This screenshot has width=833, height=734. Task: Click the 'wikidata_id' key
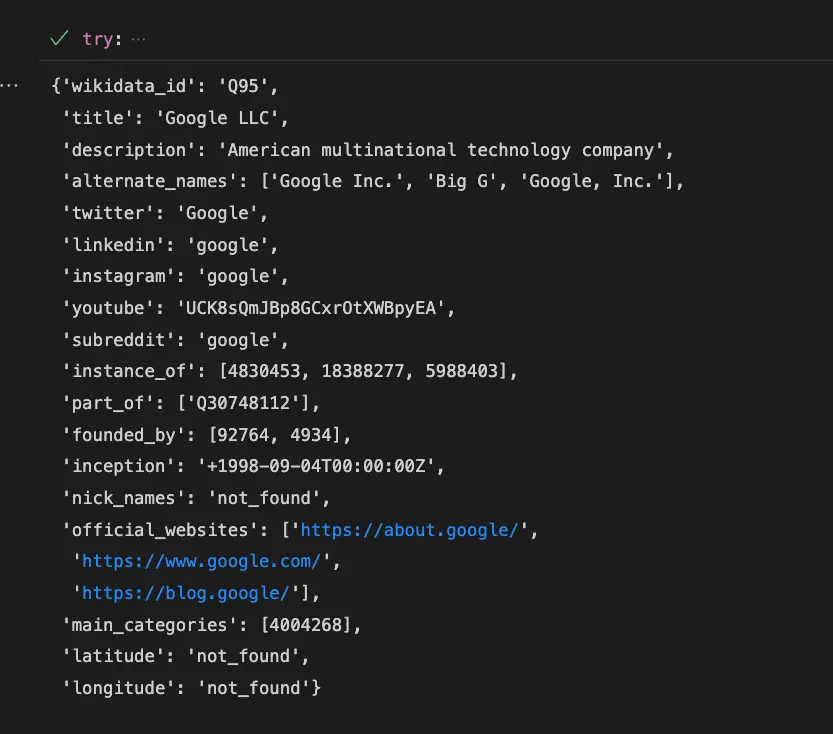point(129,86)
